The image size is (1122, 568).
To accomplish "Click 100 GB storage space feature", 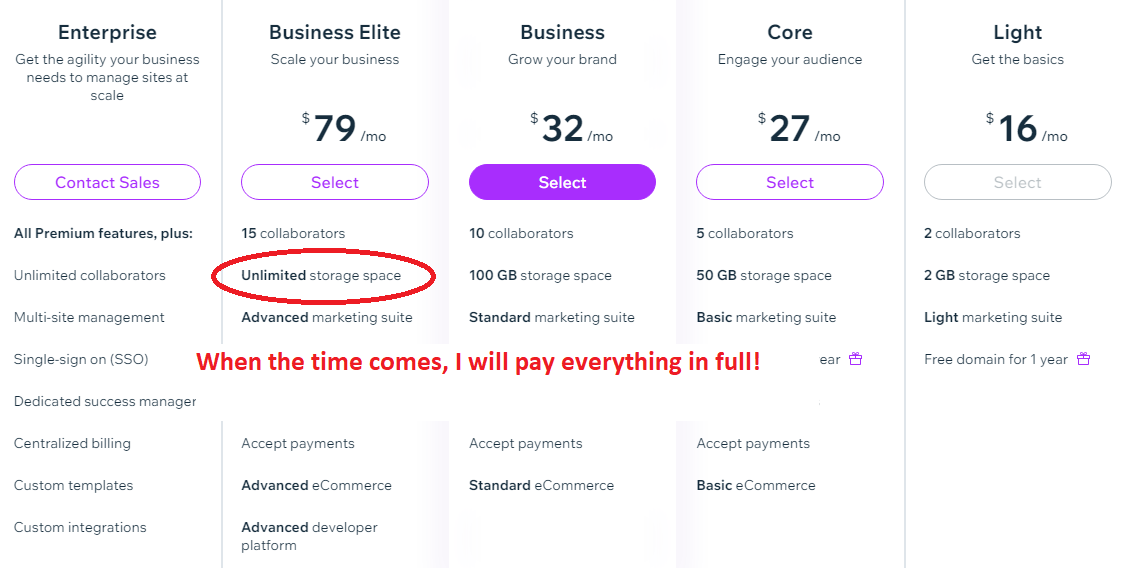I will [x=540, y=275].
